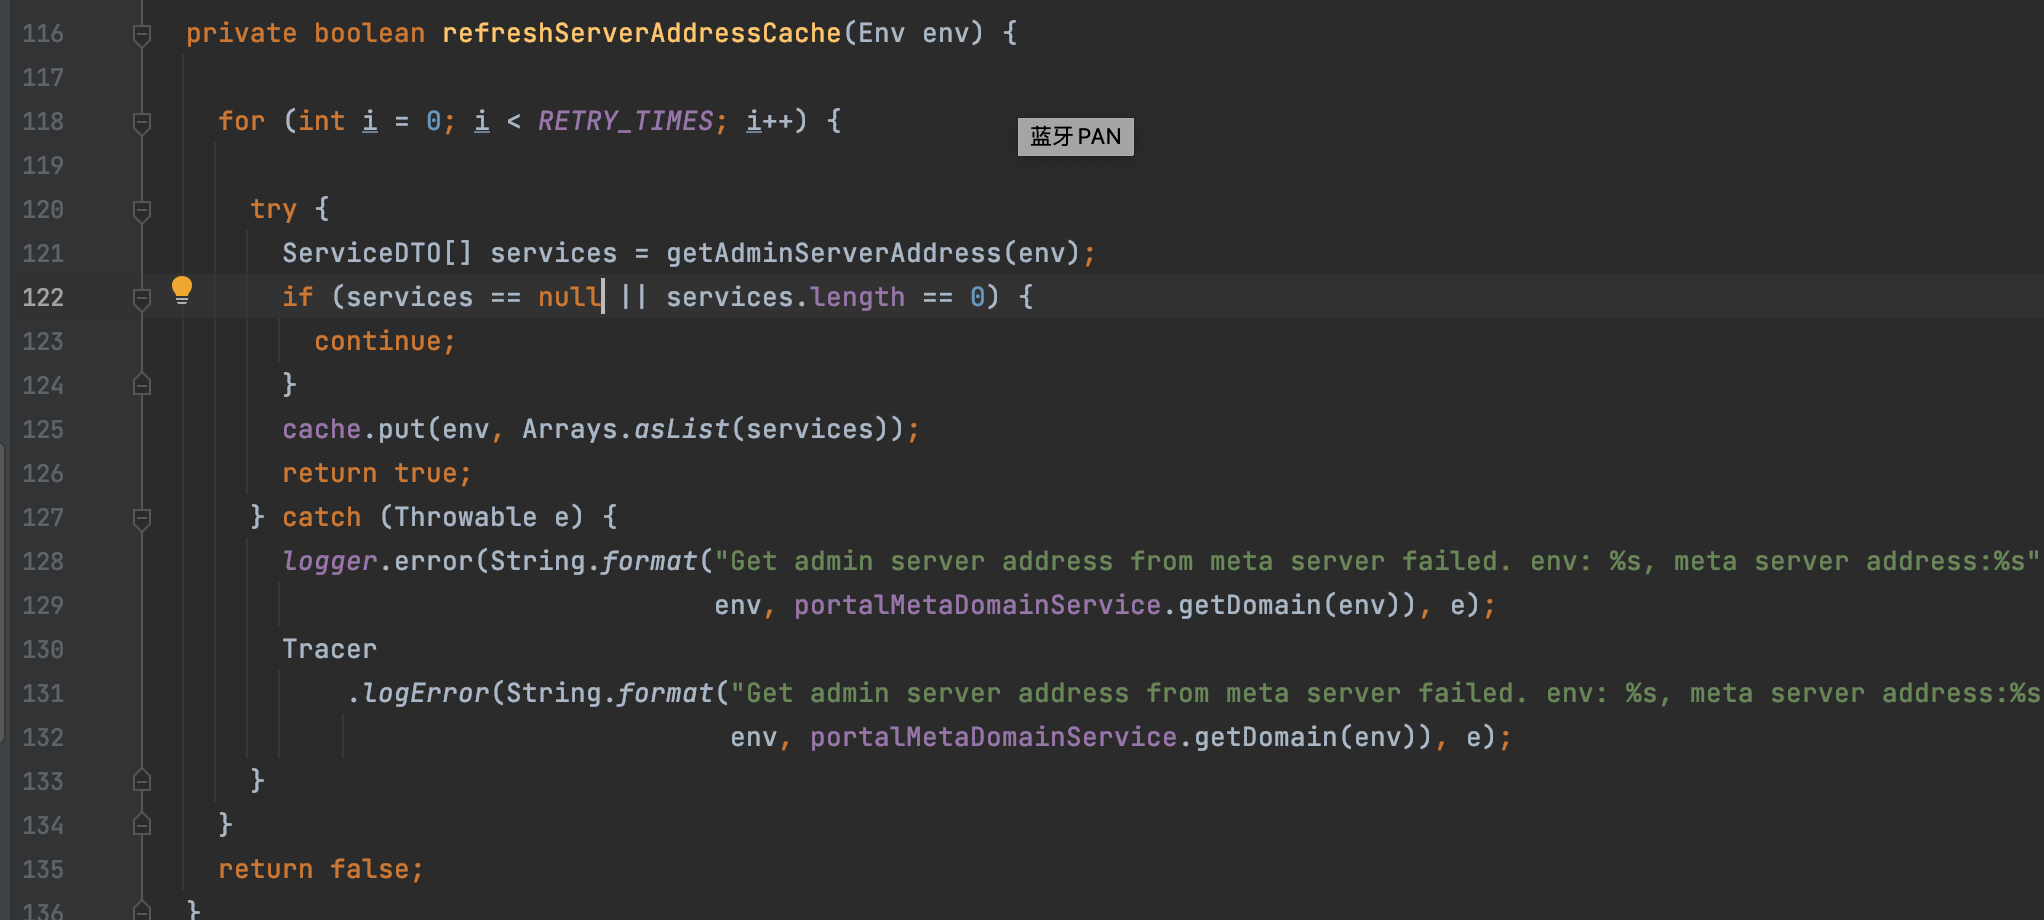Viewport: 2044px width, 920px height.
Task: Fold the if statement on line 122
Action: point(142,298)
